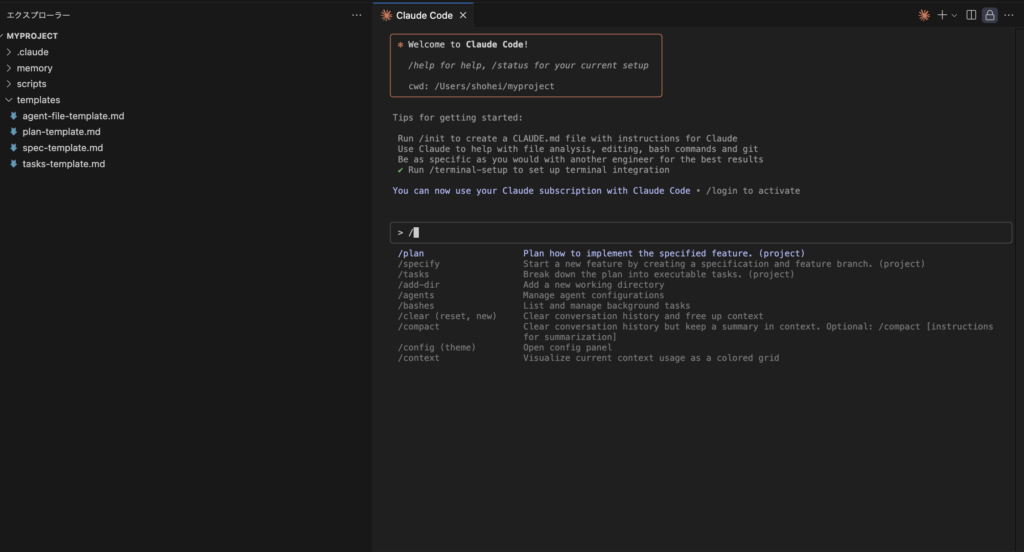
Task: Open tasks-template.md file
Action: tap(63, 164)
